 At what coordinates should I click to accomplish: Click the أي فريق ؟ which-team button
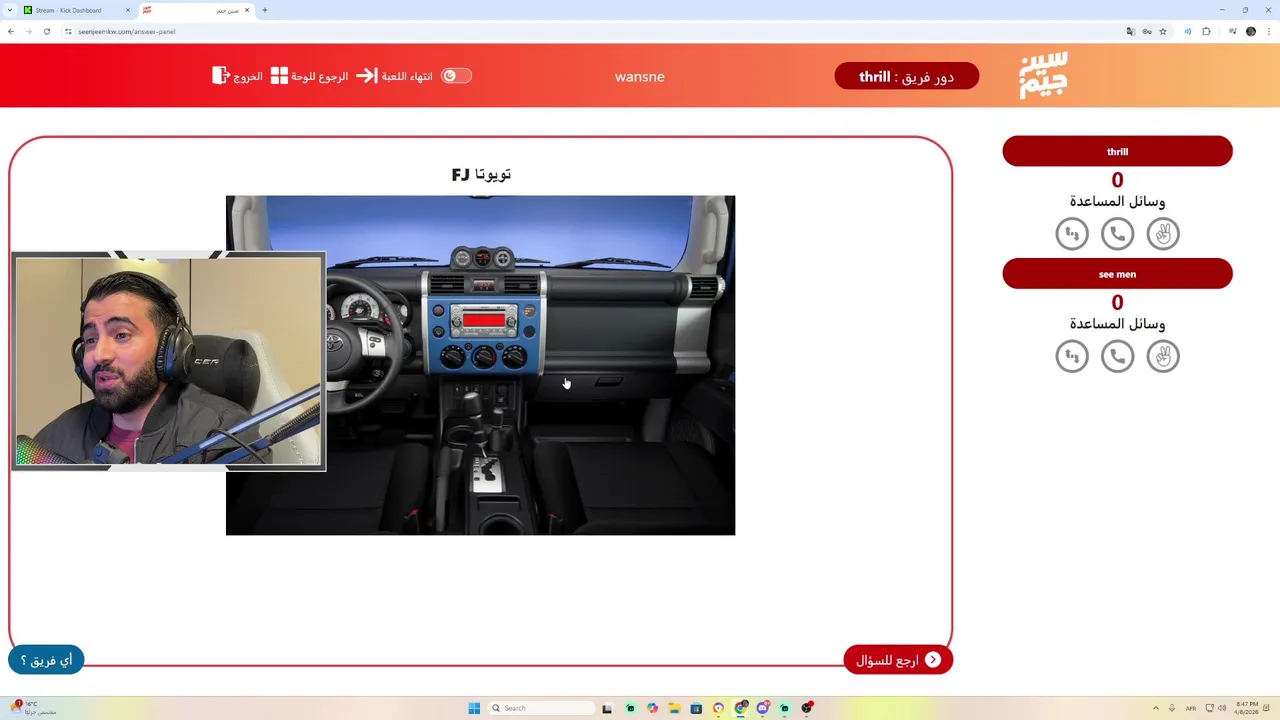point(46,660)
